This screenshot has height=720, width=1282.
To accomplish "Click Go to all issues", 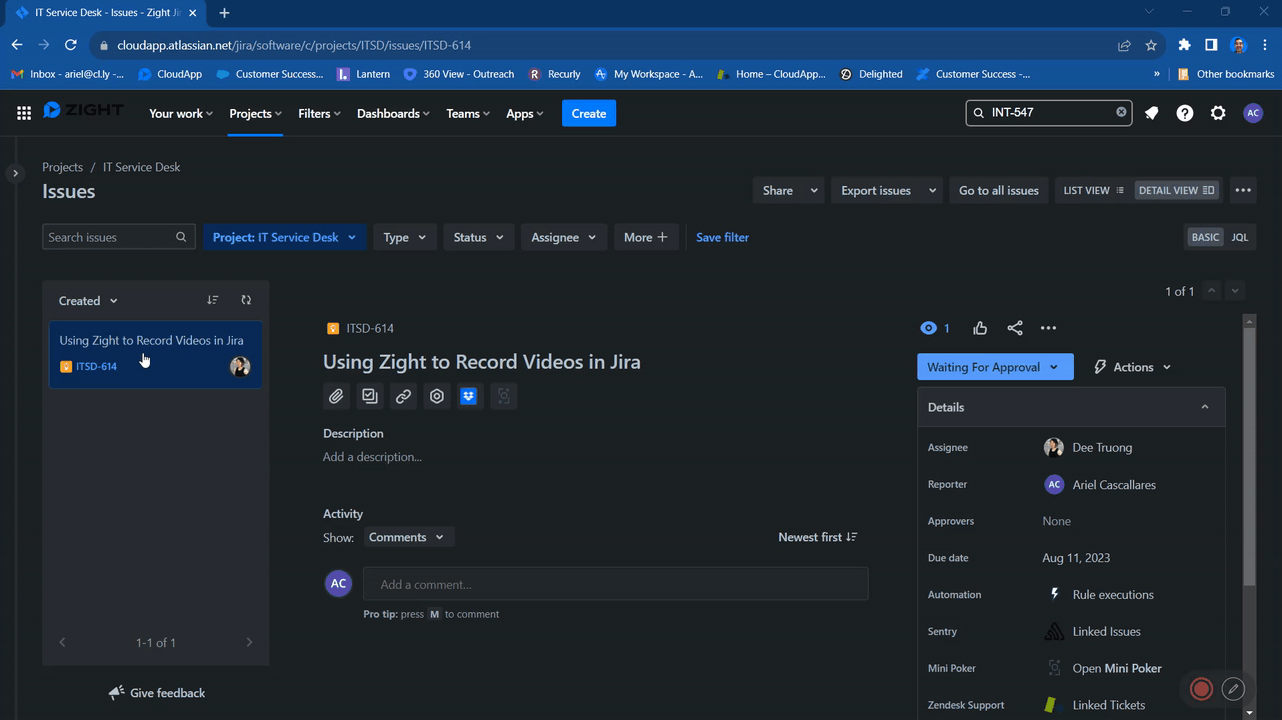I will 999,190.
